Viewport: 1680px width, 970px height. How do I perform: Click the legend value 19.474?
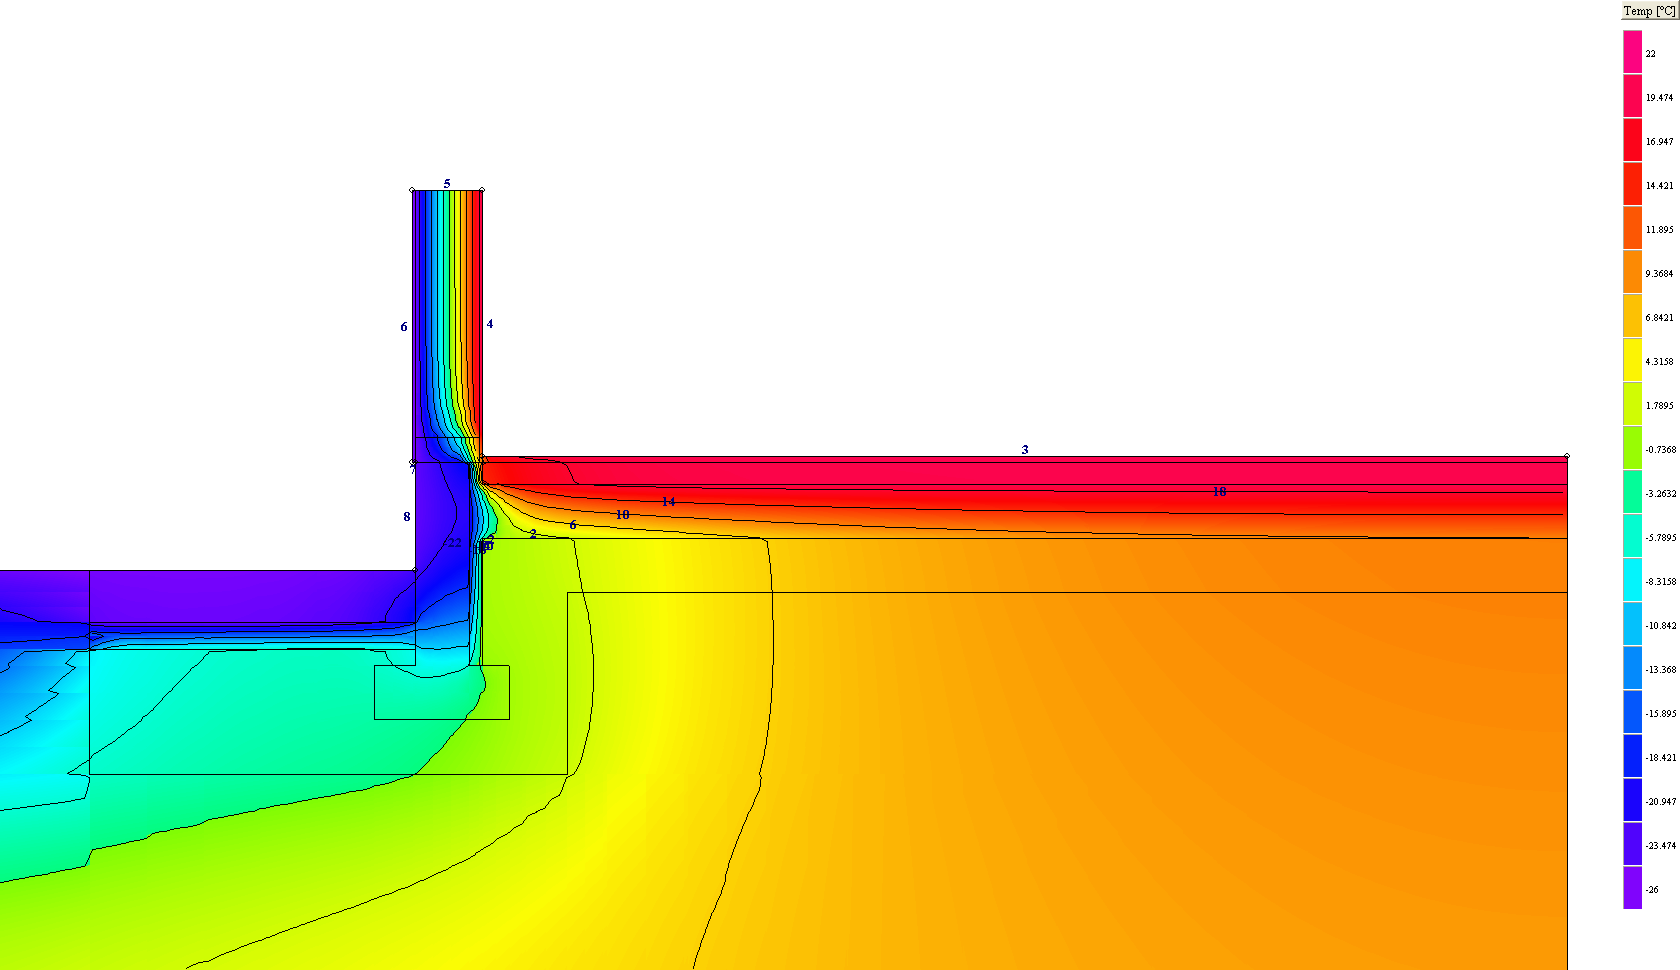[x=1659, y=98]
